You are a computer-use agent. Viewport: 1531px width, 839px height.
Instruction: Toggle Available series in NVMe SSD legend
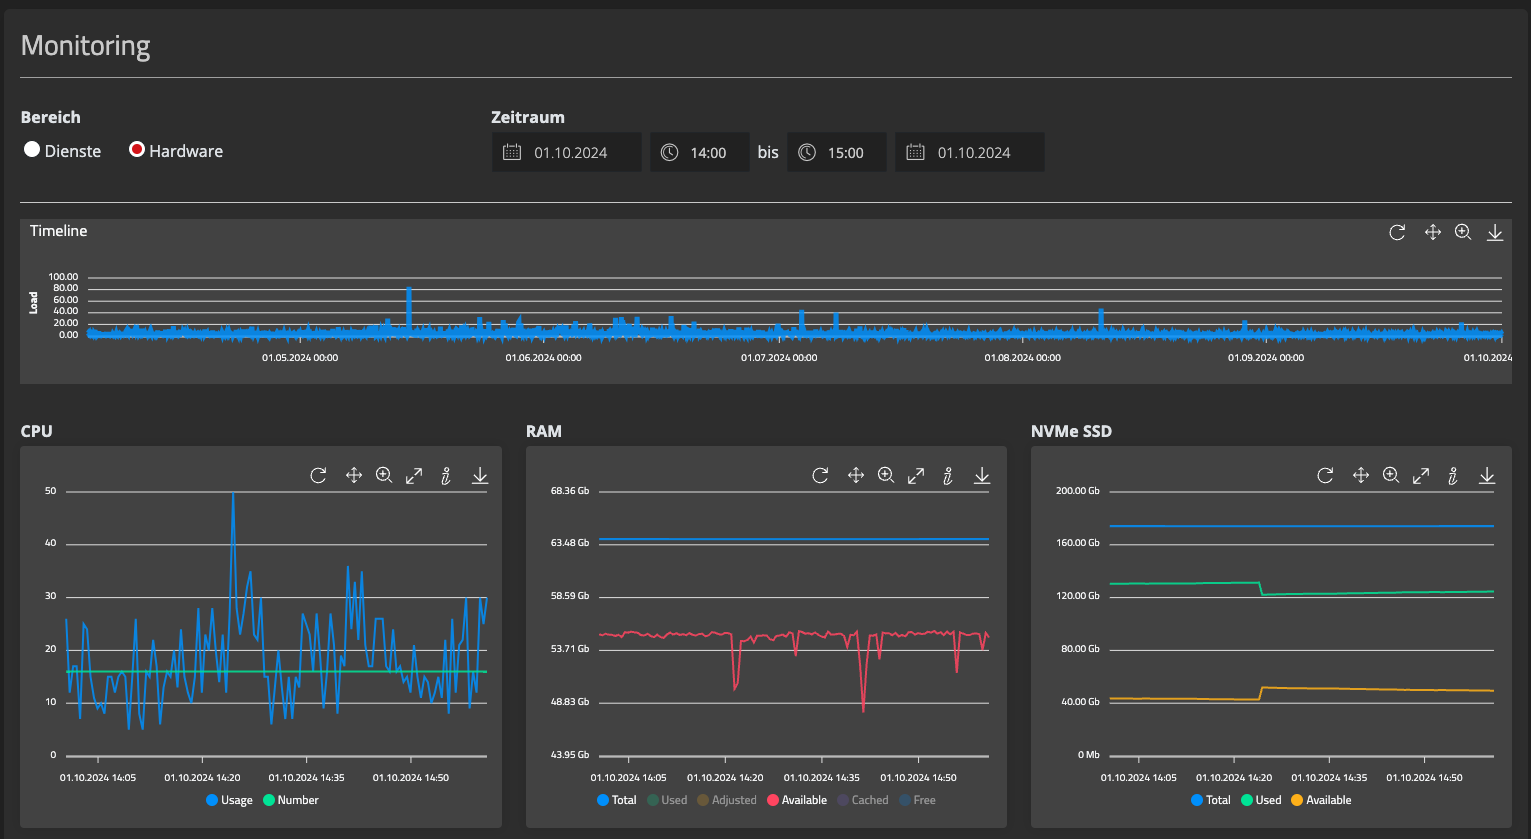tap(1321, 800)
